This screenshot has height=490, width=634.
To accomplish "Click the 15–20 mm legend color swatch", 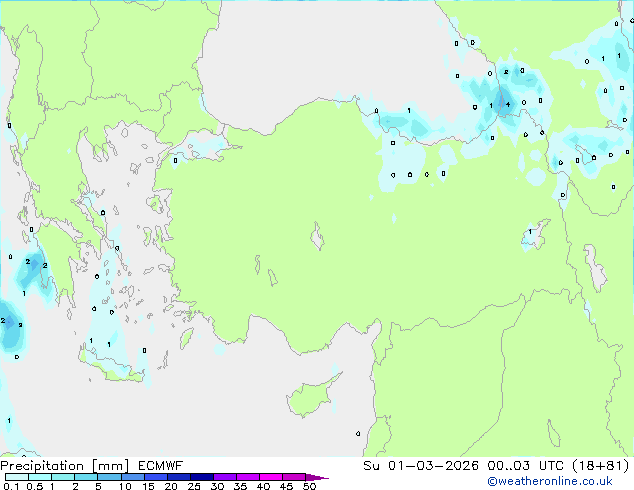I will (155, 477).
